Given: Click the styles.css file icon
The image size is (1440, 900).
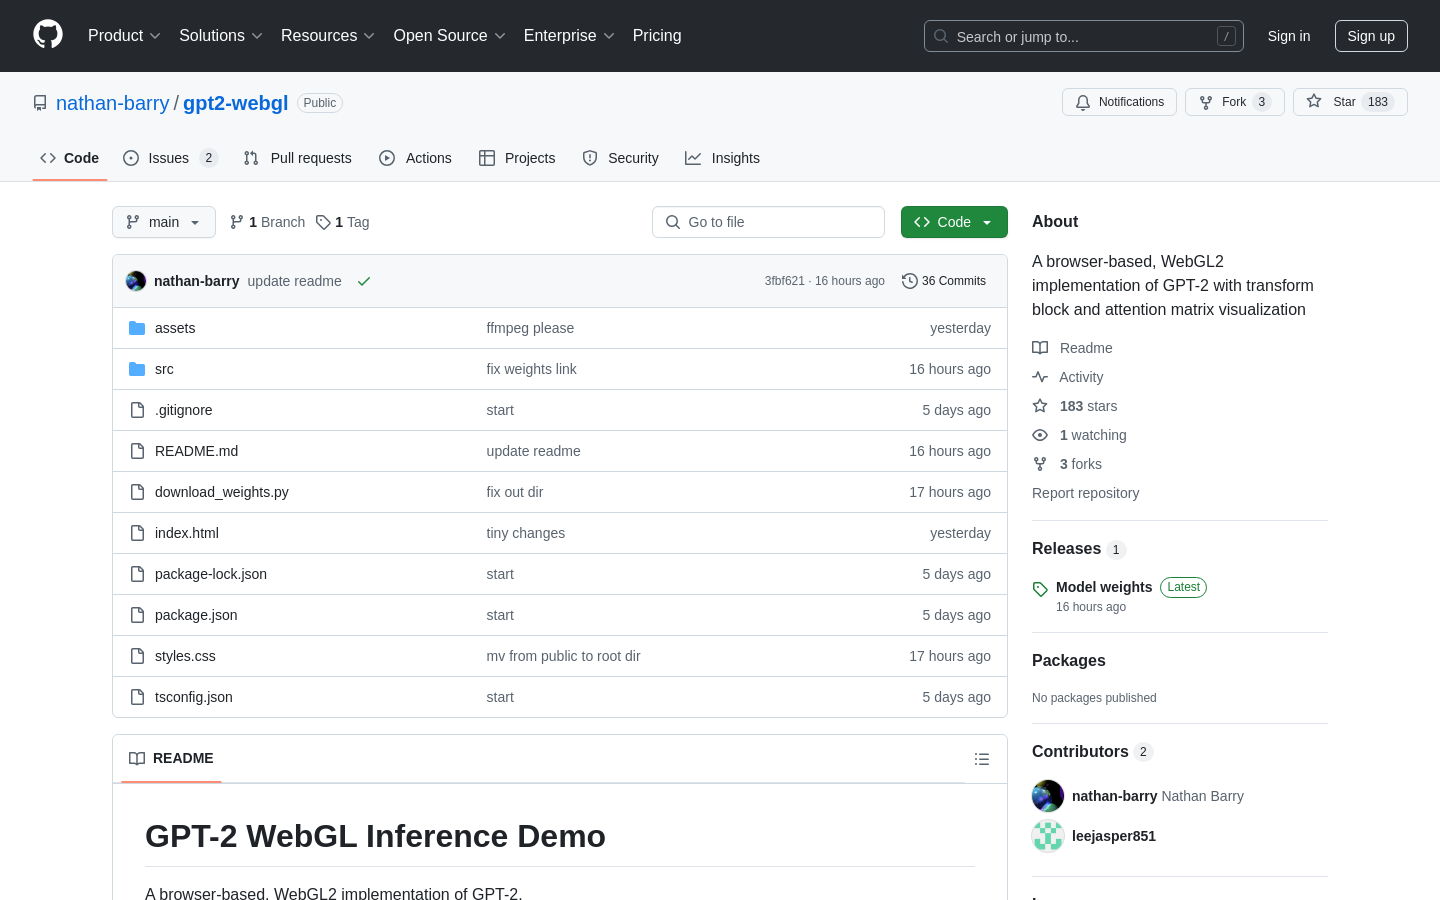Looking at the screenshot, I should coord(137,656).
